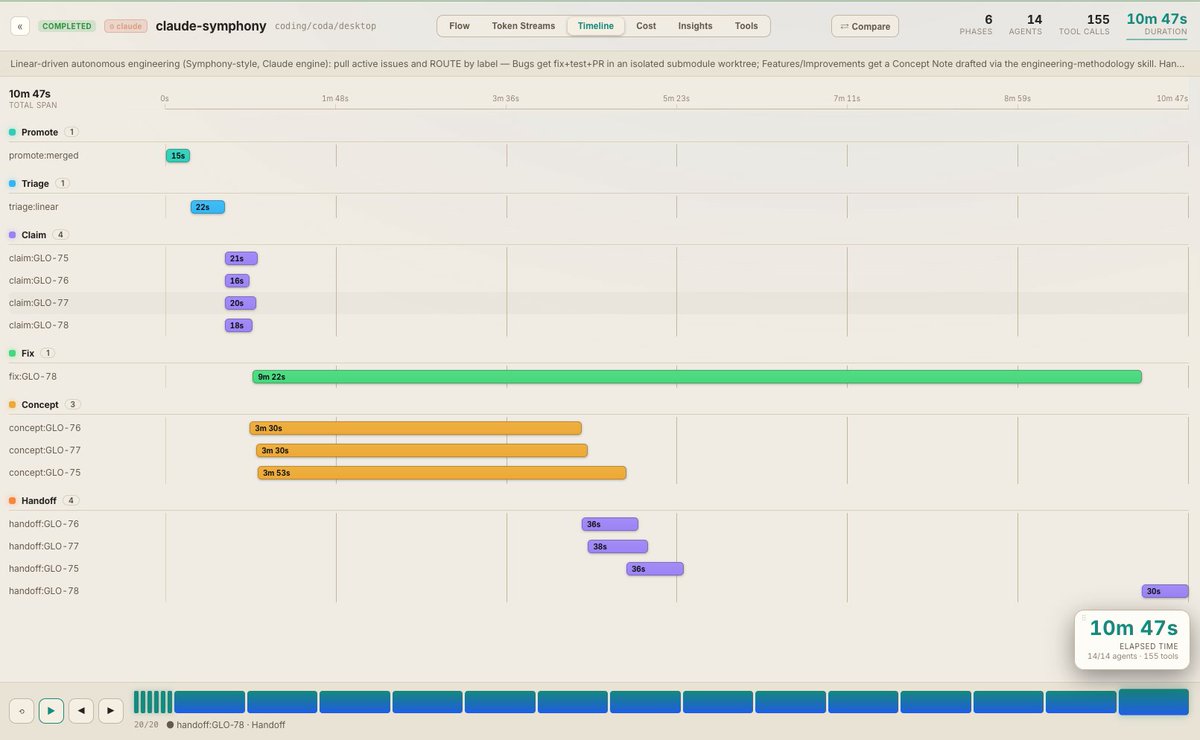
Task: Click the claude engine badge
Action: pos(126,26)
